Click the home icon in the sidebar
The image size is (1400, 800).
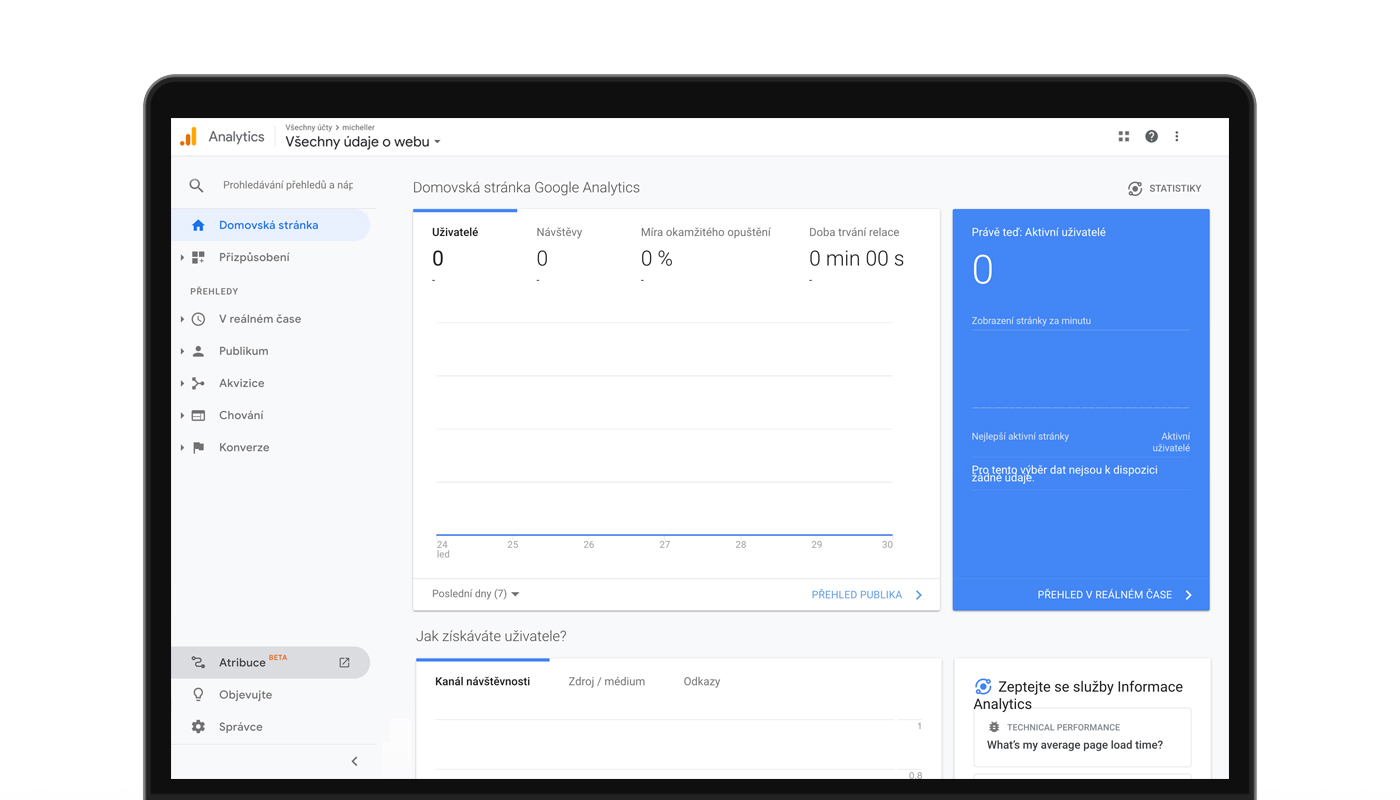click(x=198, y=225)
